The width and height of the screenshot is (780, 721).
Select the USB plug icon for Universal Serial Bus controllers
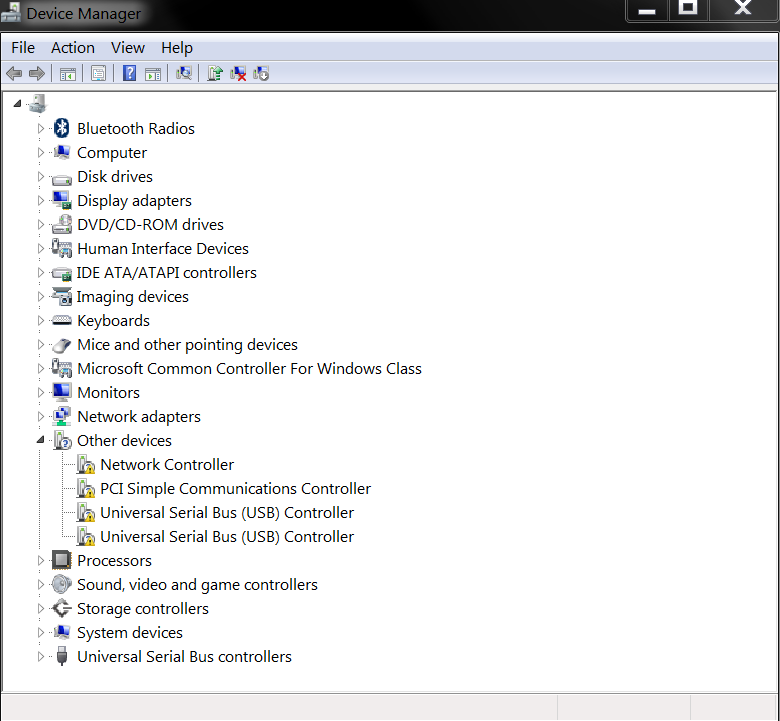(62, 656)
